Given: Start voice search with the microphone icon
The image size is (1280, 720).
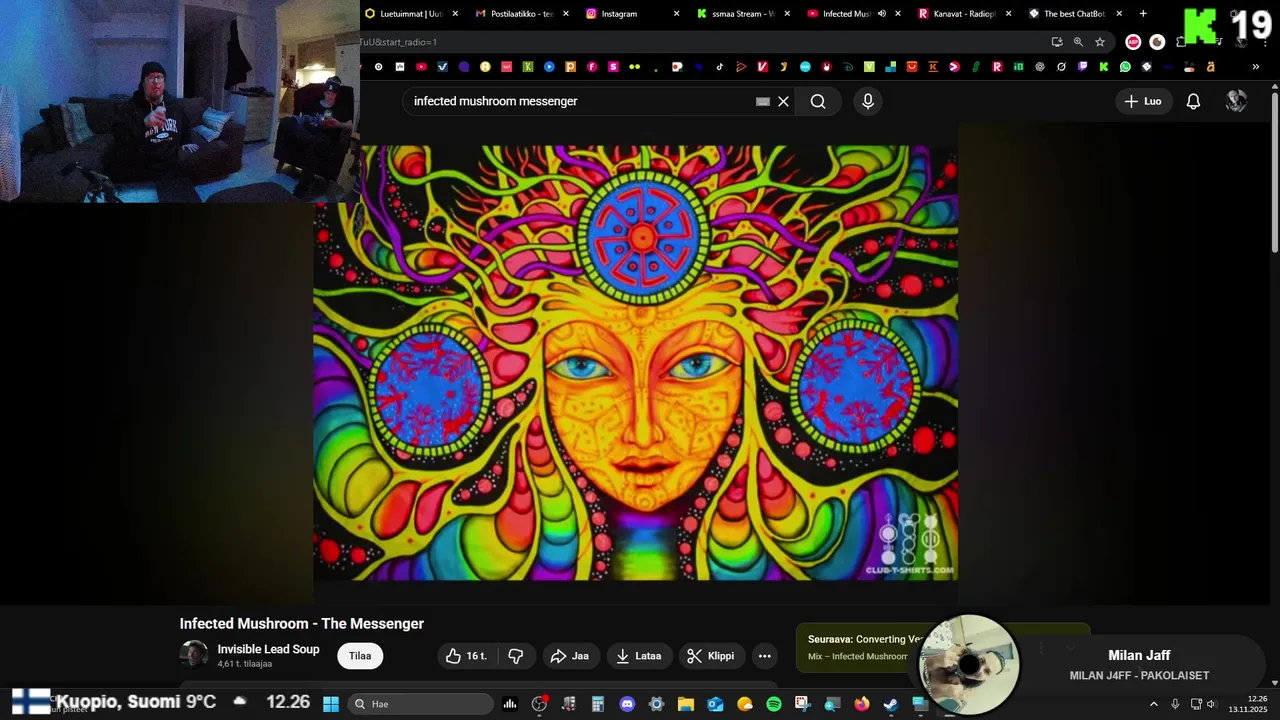Looking at the screenshot, I should pos(868,101).
